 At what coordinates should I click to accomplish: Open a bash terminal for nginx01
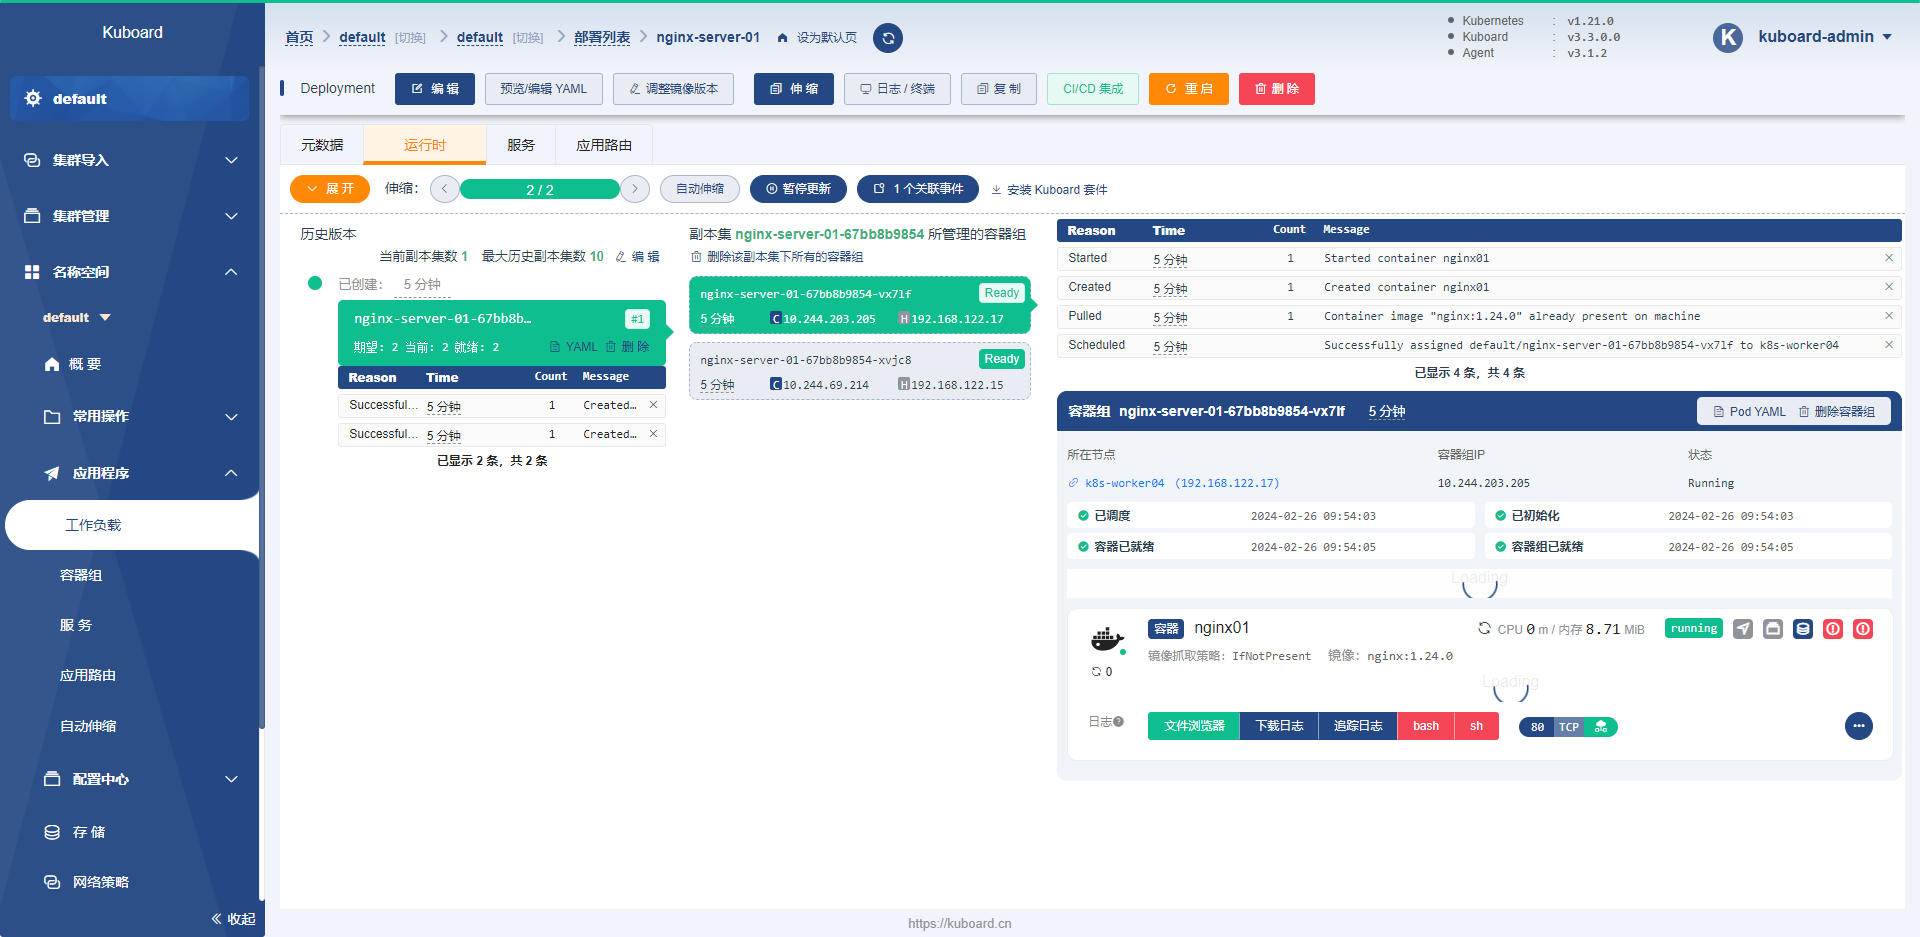(1426, 726)
